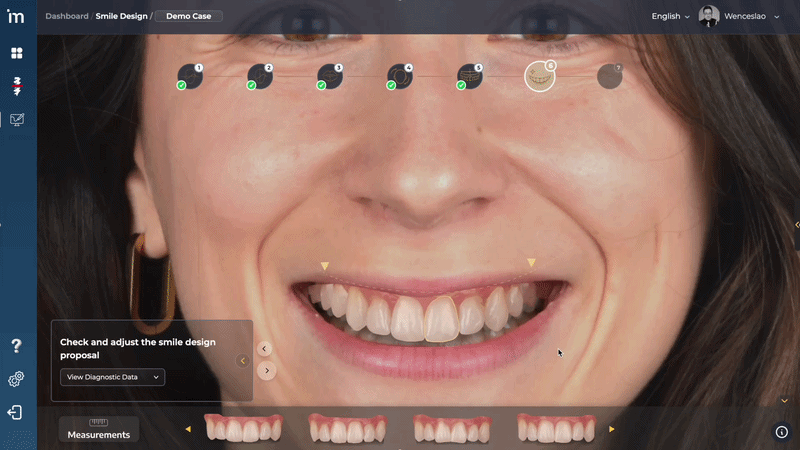Screen dimensions: 800x450
Task: Click the Demo Case name field
Action: (x=188, y=16)
